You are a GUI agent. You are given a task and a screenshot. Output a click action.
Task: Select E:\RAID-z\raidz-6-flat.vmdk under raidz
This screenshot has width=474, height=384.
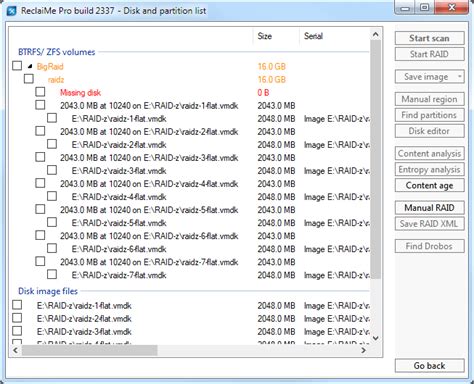tap(119, 249)
